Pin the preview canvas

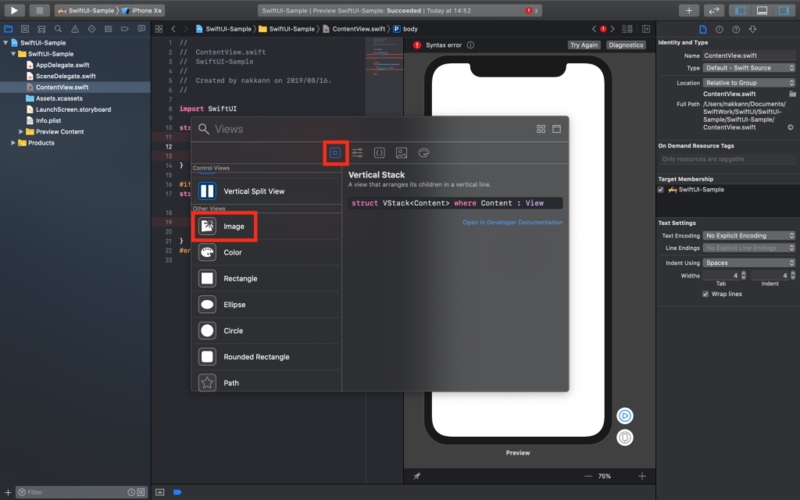417,476
